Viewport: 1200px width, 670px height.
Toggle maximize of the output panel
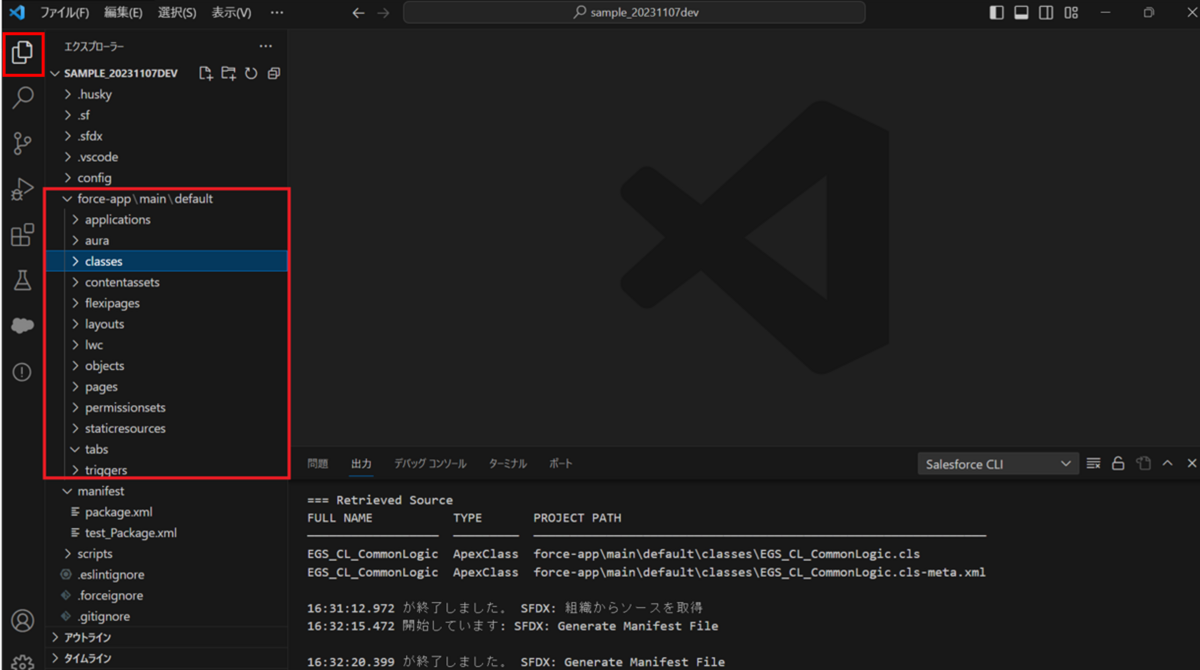1166,463
